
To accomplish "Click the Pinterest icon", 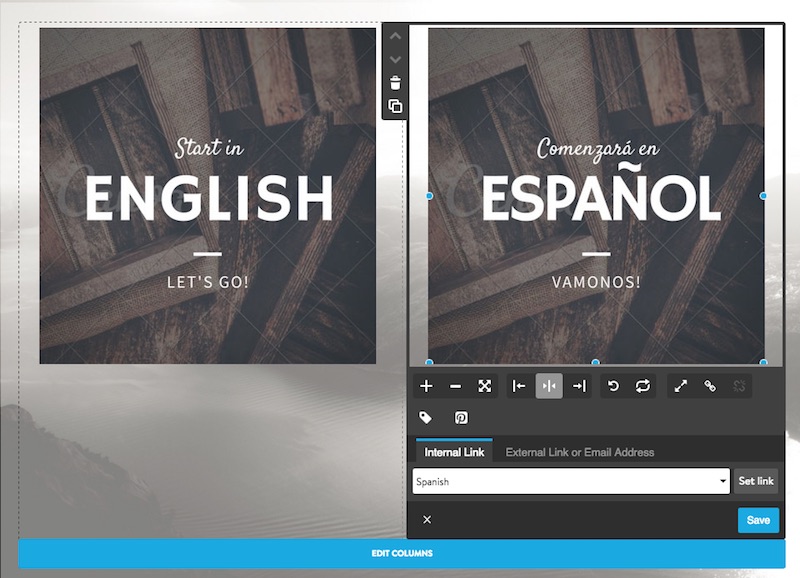I will tap(461, 418).
